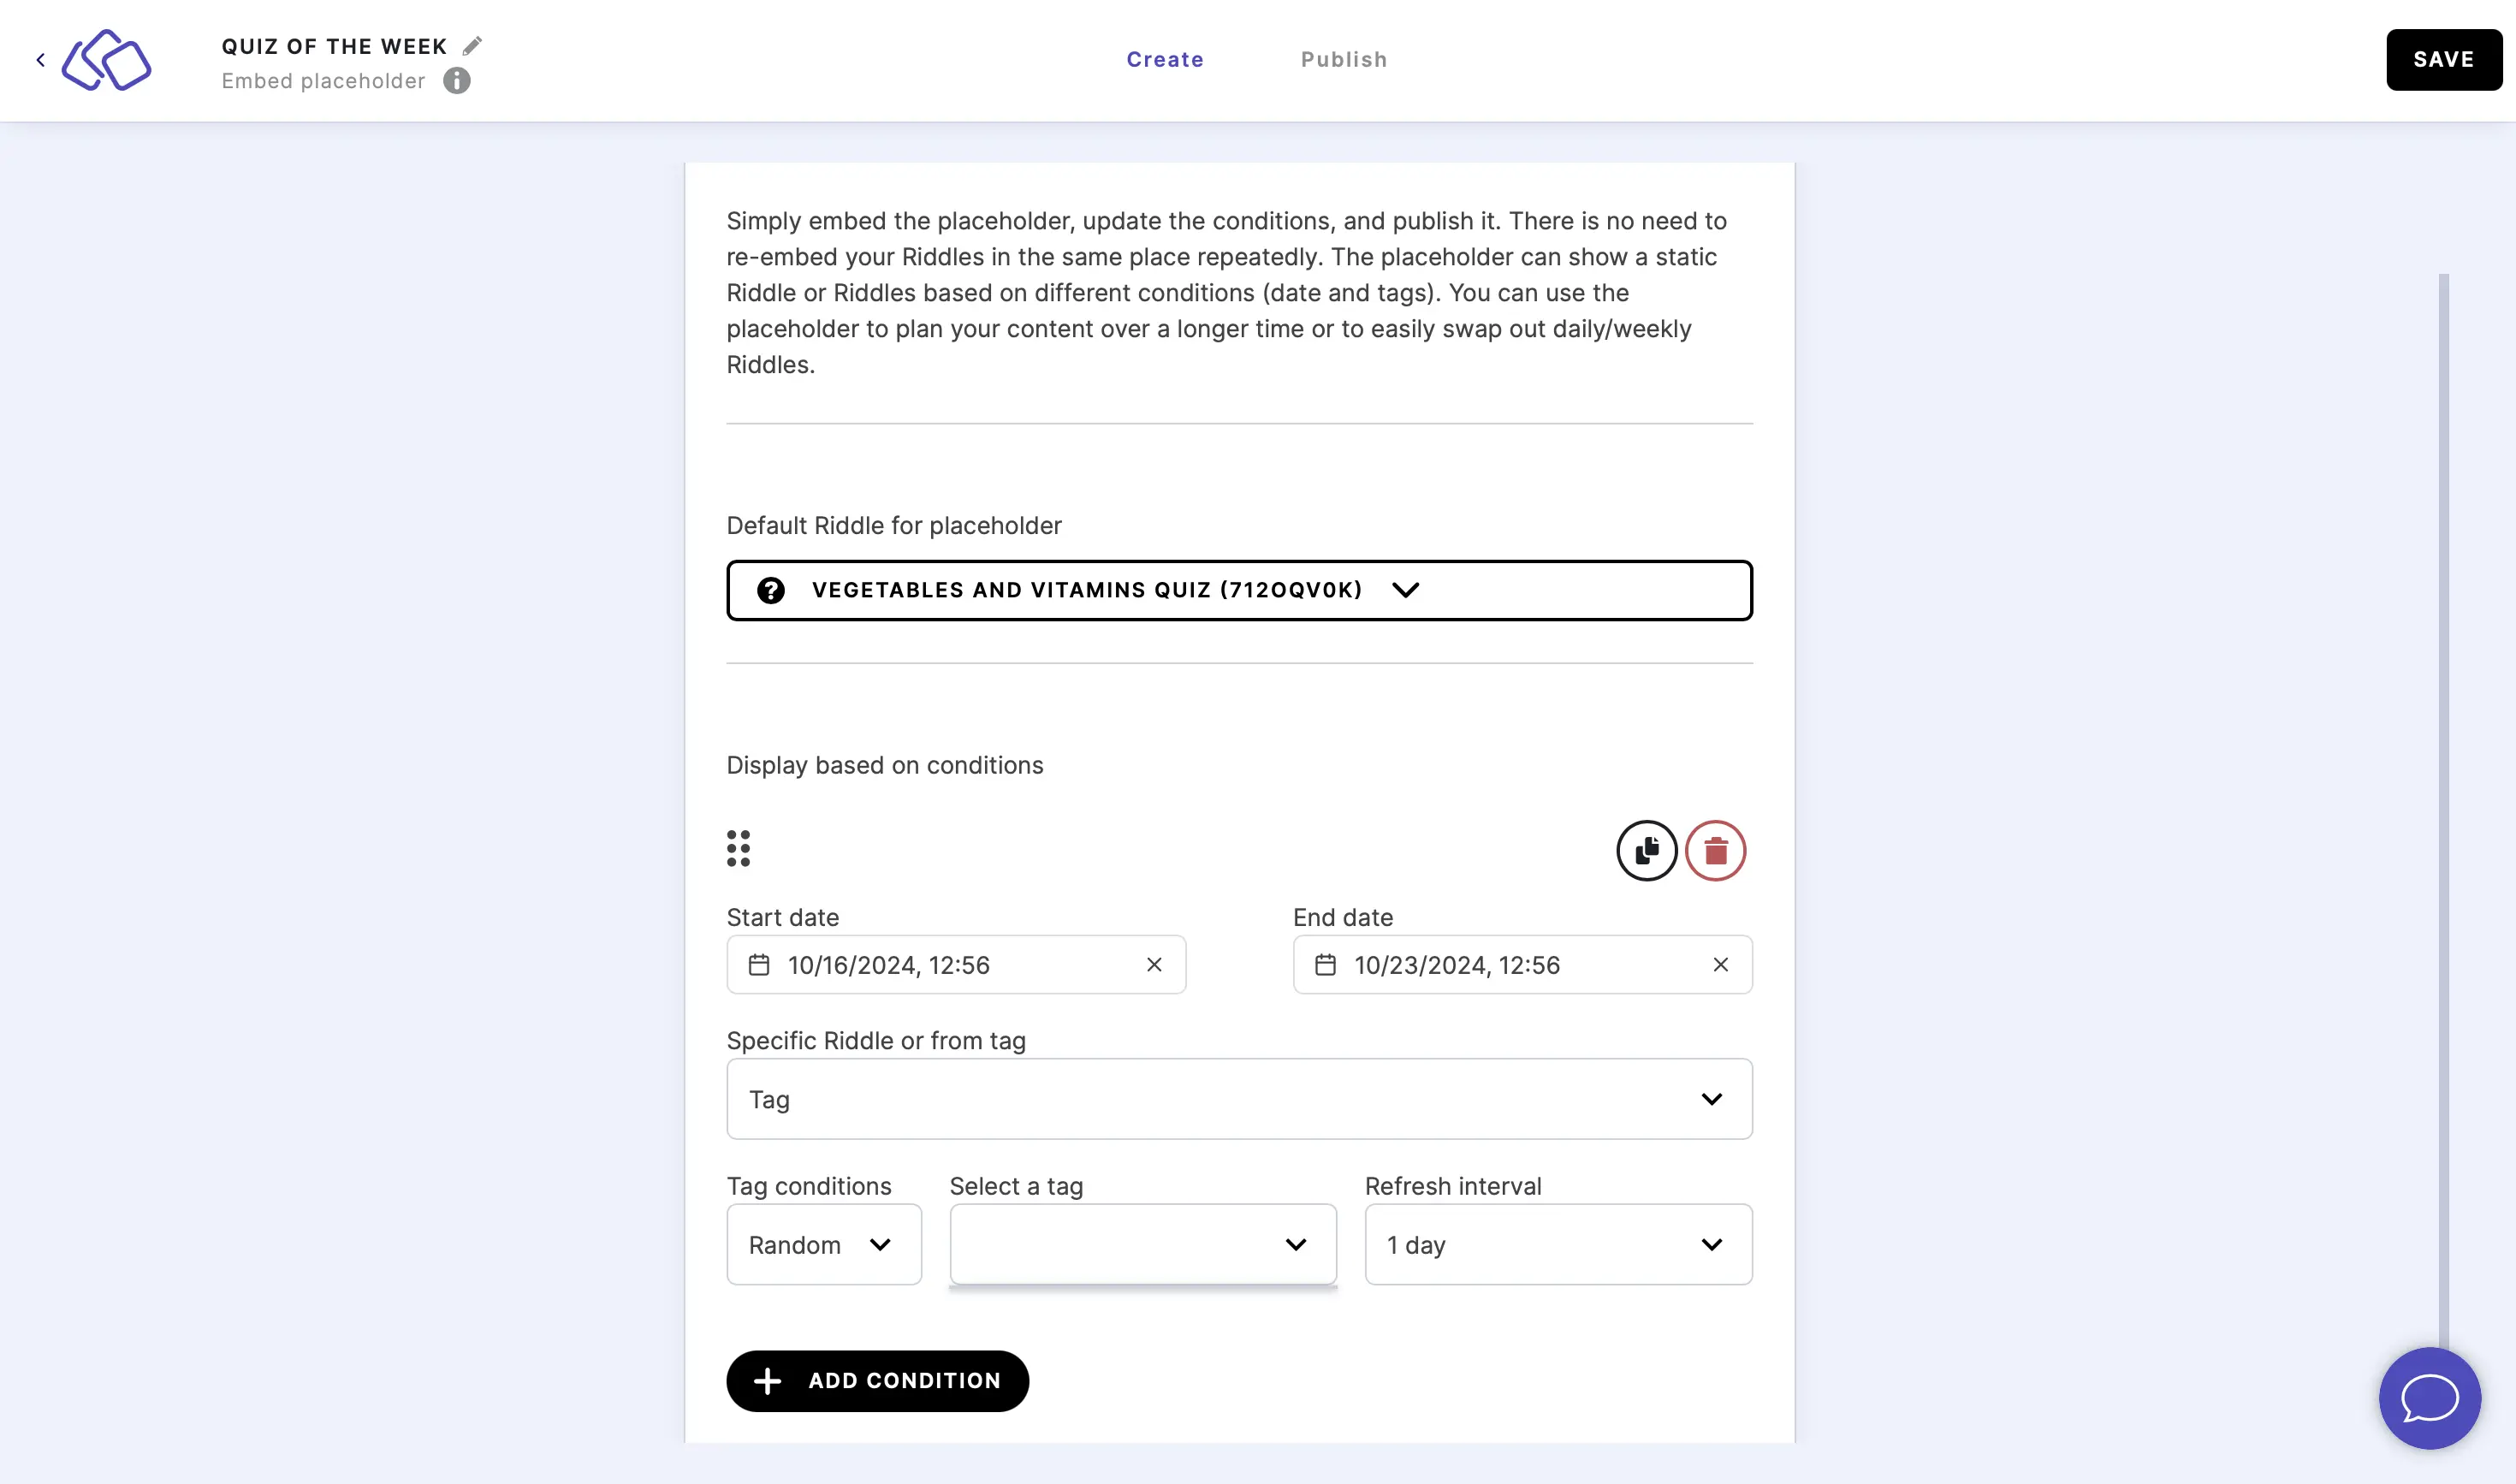Click the ADD CONDITION button

[877, 1380]
